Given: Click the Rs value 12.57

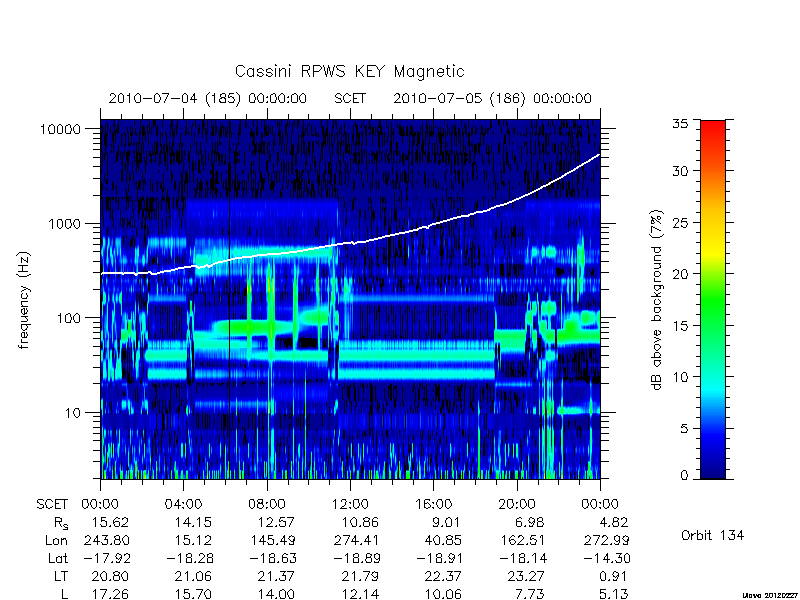Looking at the screenshot, I should (276, 523).
